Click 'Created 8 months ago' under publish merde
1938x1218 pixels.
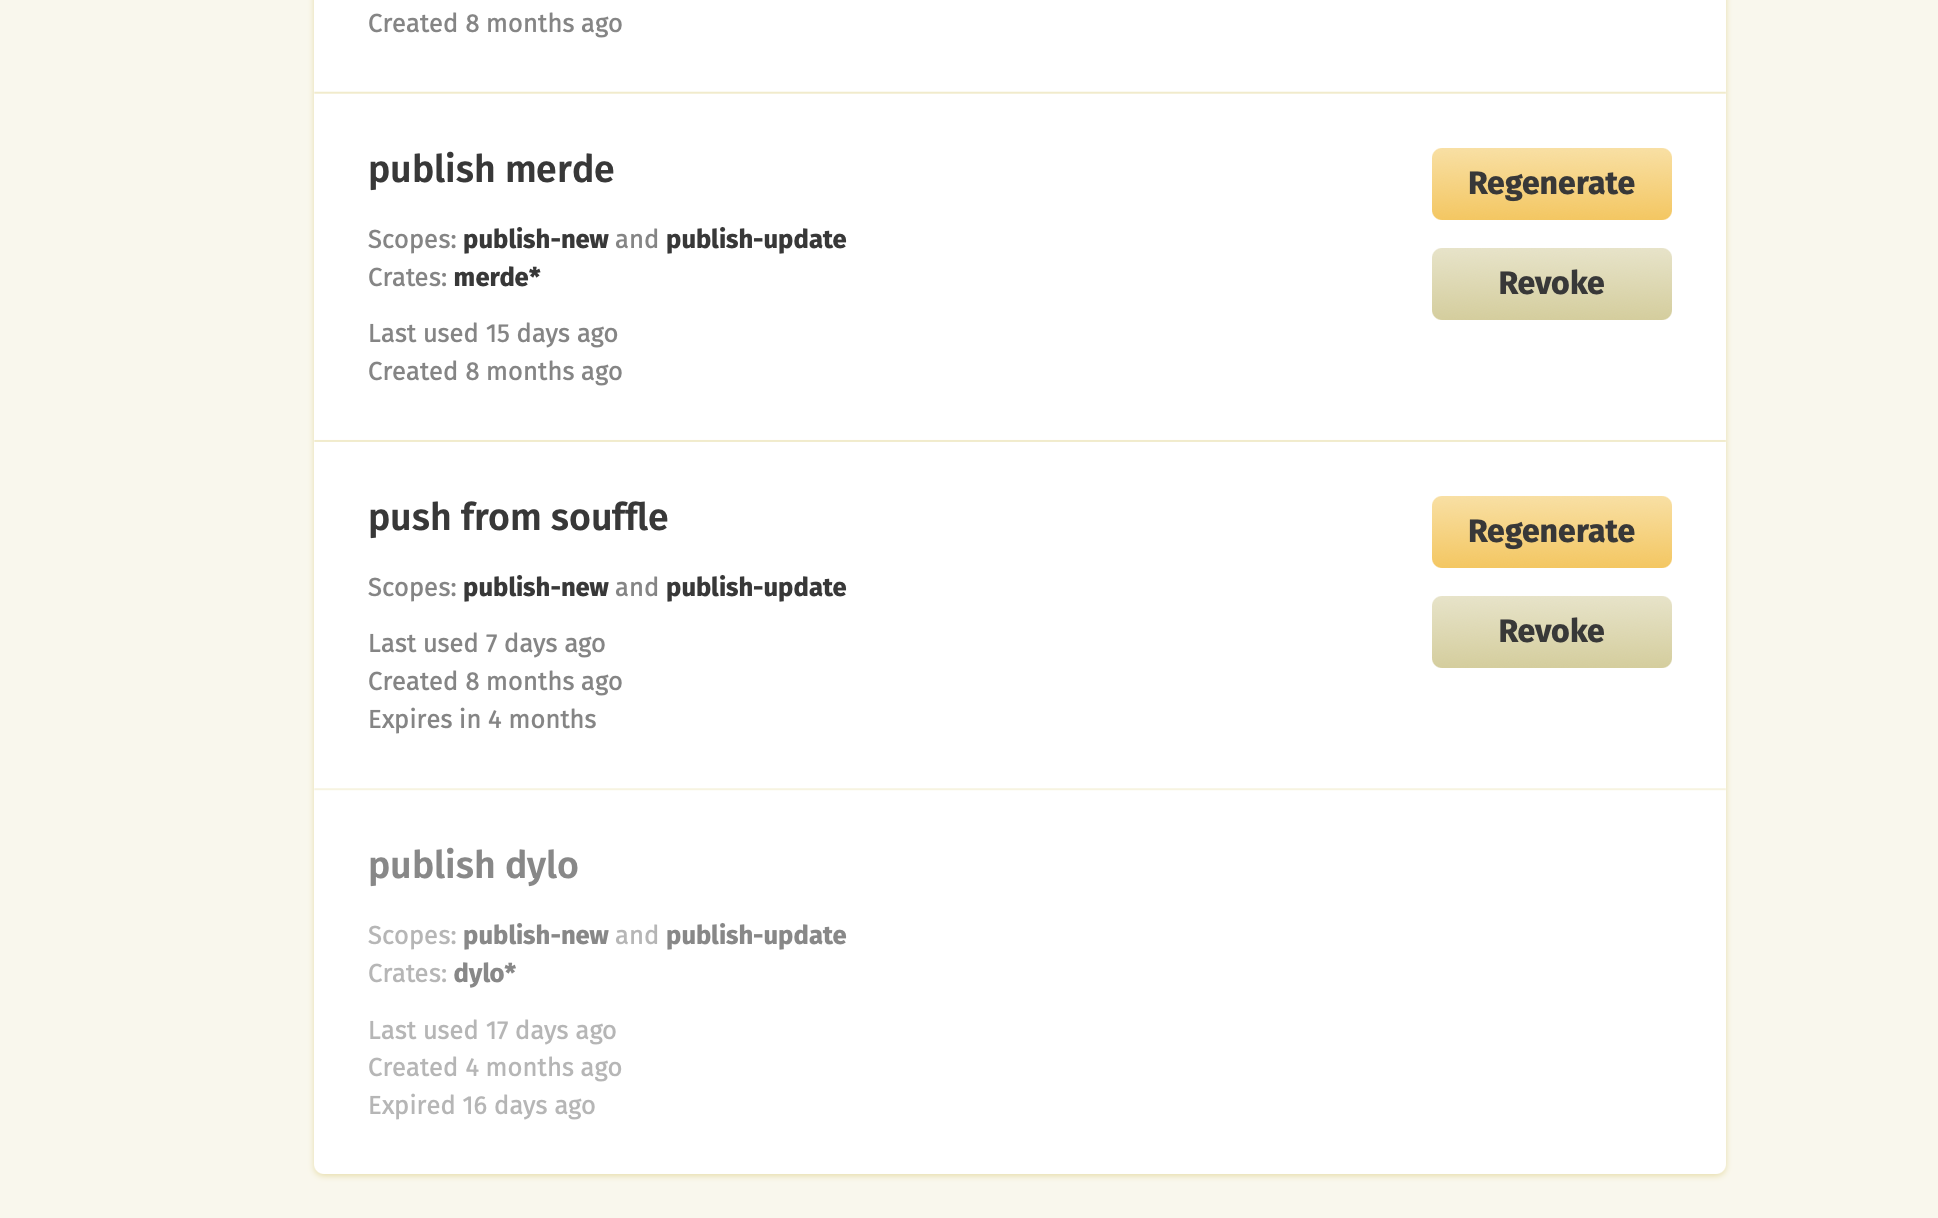[495, 371]
